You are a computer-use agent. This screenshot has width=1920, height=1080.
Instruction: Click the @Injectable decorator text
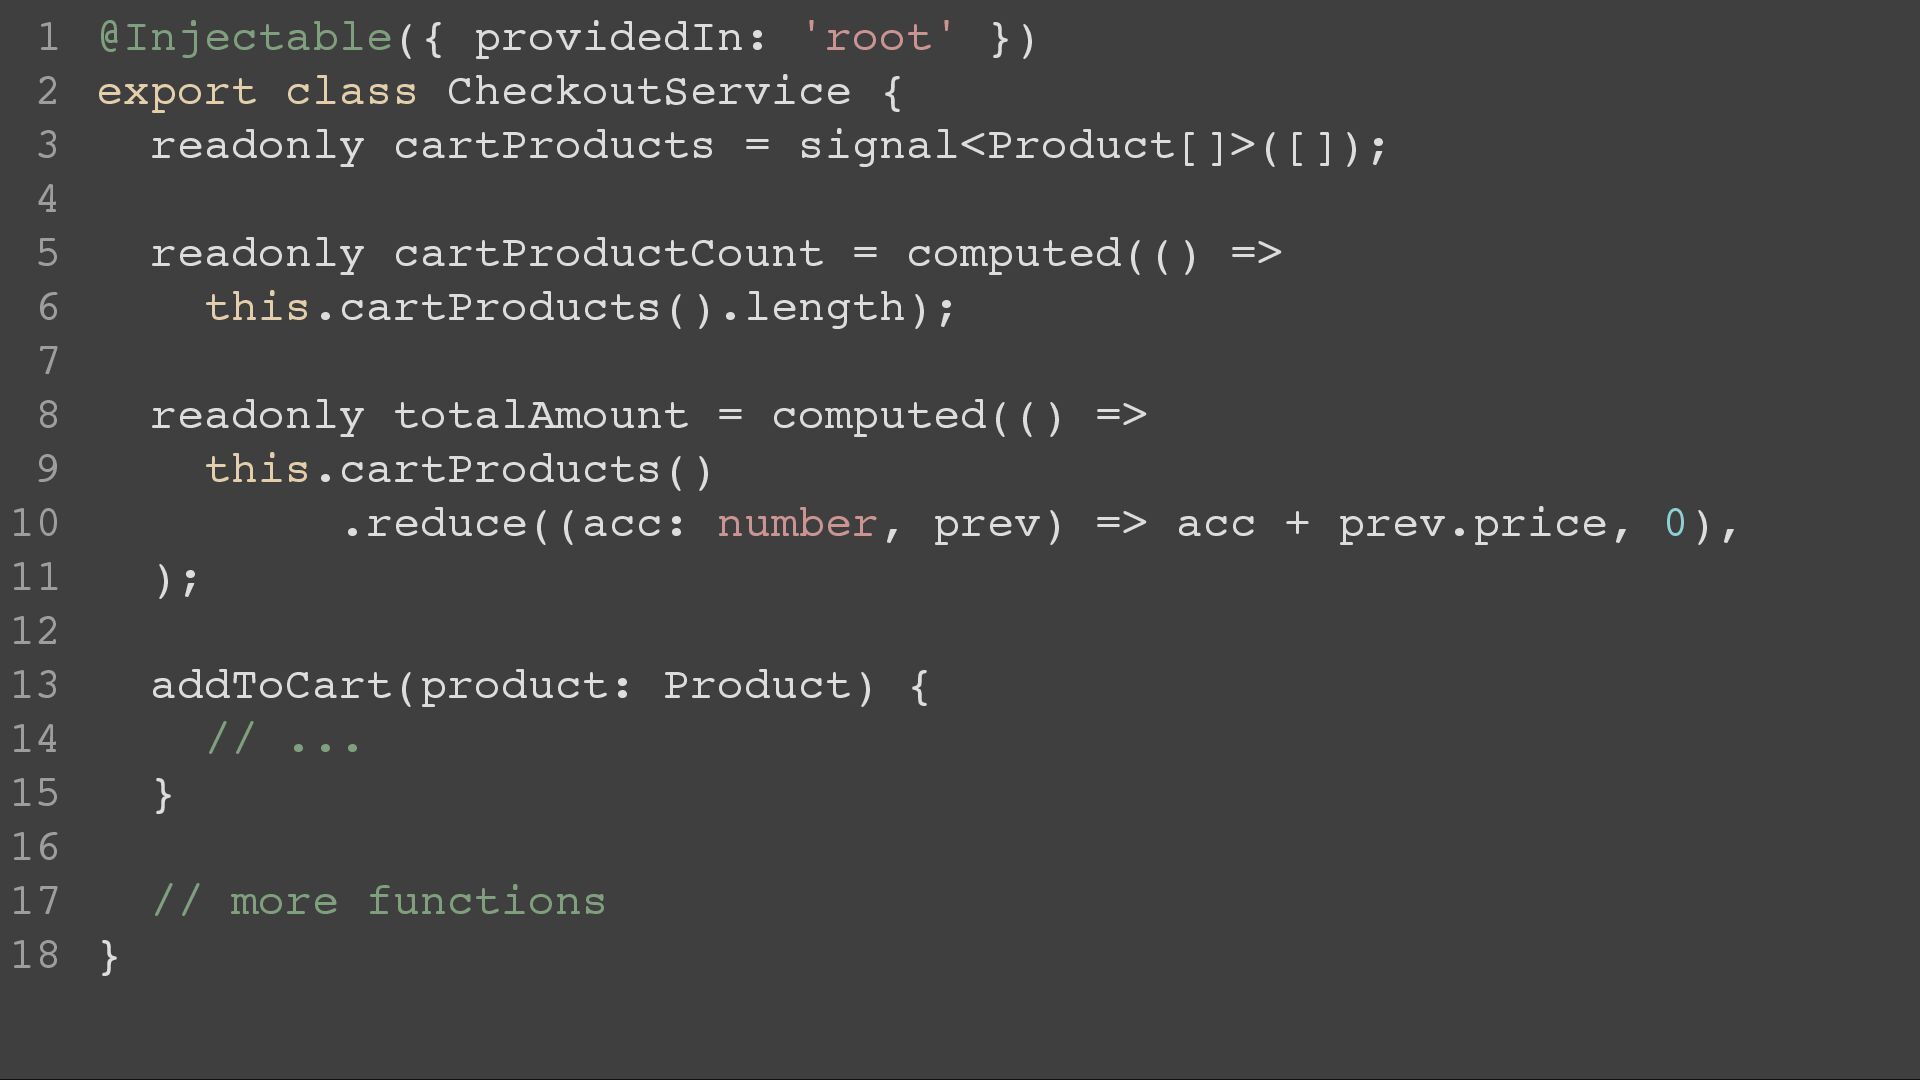(x=245, y=39)
